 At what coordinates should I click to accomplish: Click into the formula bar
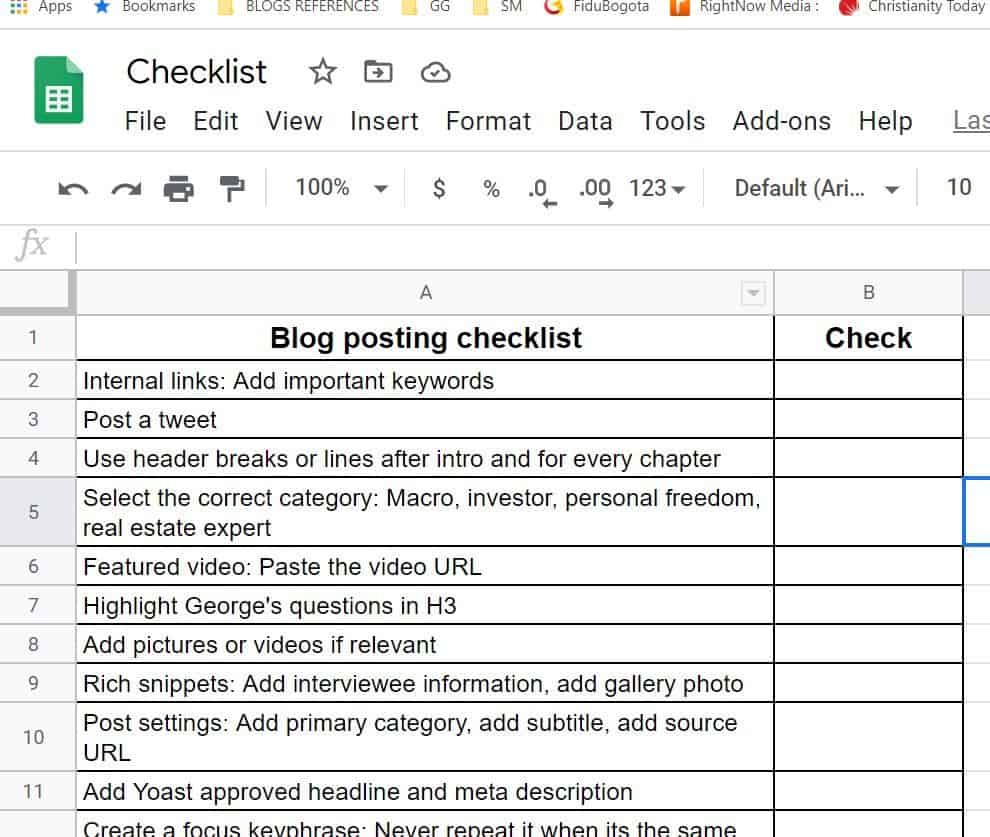tap(532, 246)
